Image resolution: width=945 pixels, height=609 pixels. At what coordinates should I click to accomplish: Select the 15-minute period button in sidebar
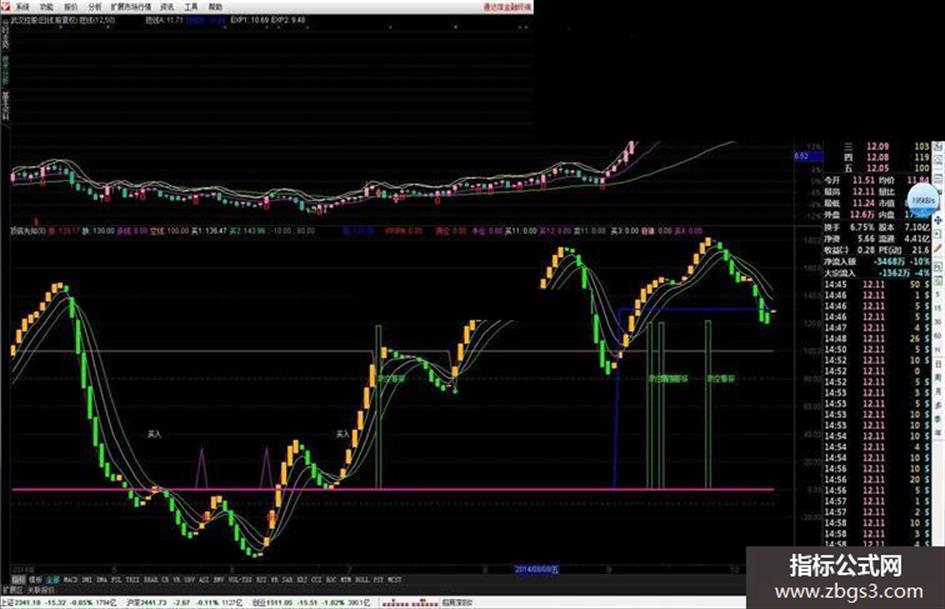(938, 309)
